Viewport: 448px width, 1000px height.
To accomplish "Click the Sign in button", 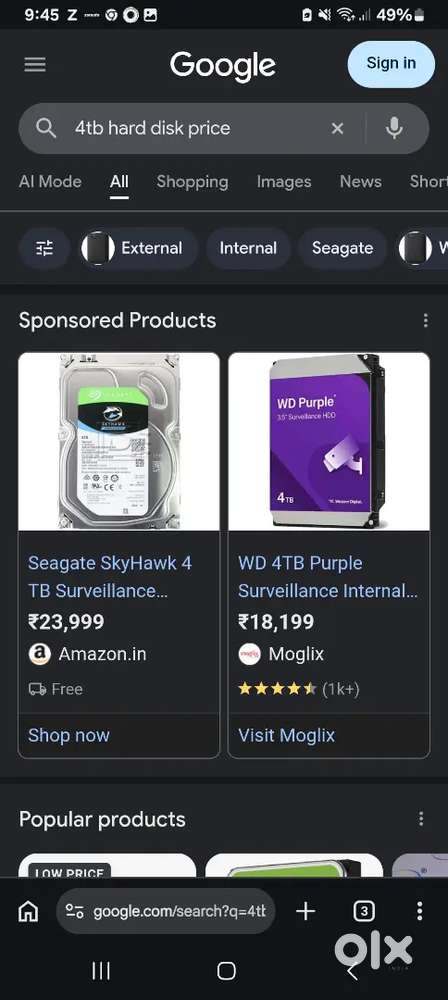I will (391, 64).
